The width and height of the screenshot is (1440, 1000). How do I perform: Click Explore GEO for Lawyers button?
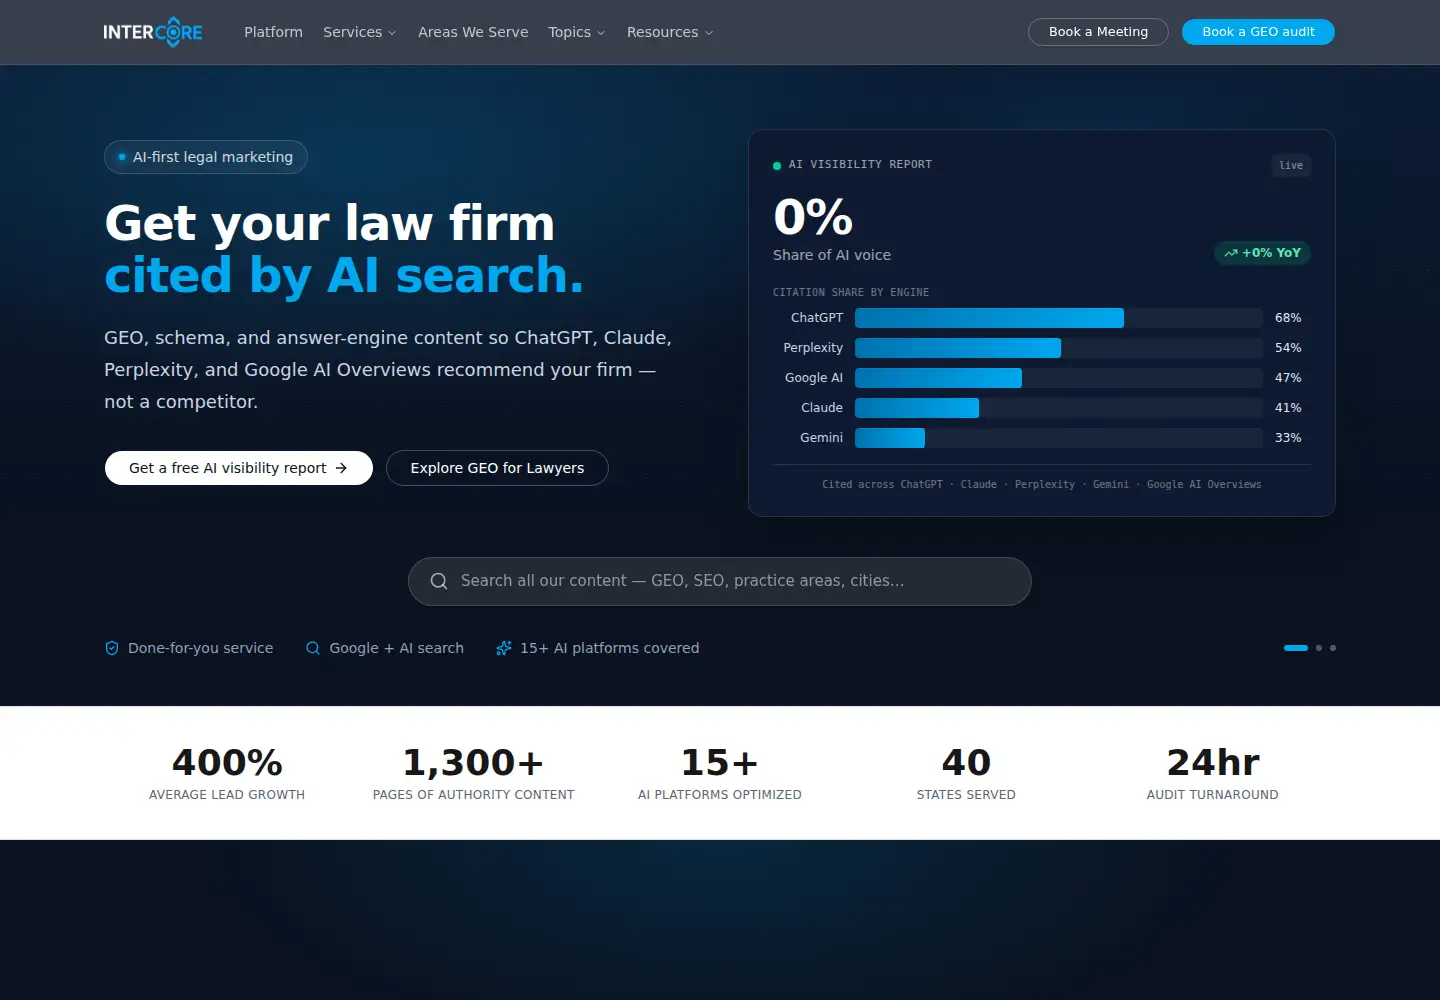coord(497,468)
